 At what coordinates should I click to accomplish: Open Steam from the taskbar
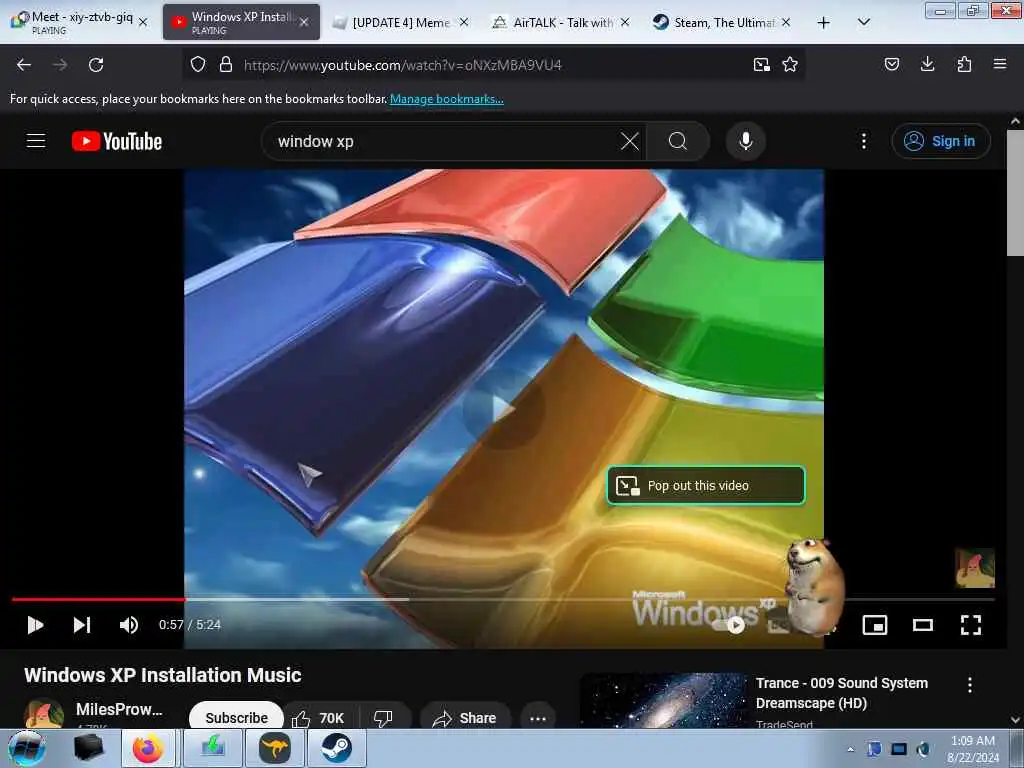pos(336,748)
